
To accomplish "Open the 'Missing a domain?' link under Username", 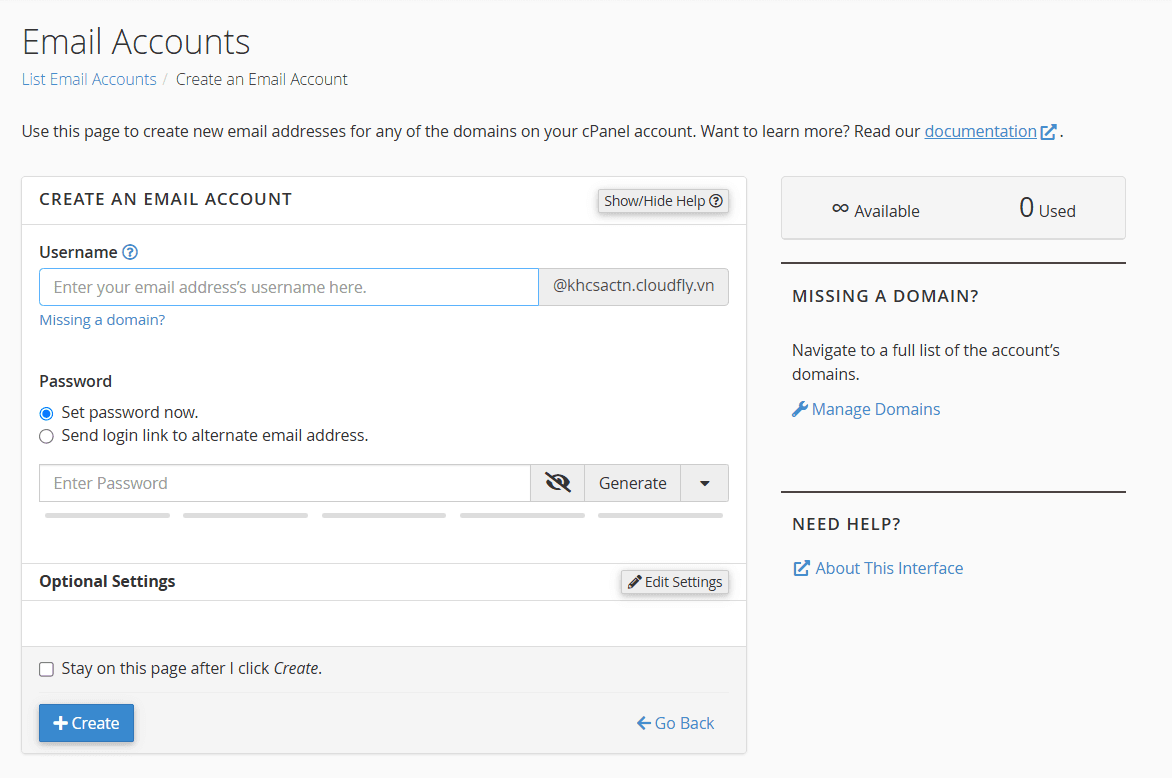I will click(102, 320).
